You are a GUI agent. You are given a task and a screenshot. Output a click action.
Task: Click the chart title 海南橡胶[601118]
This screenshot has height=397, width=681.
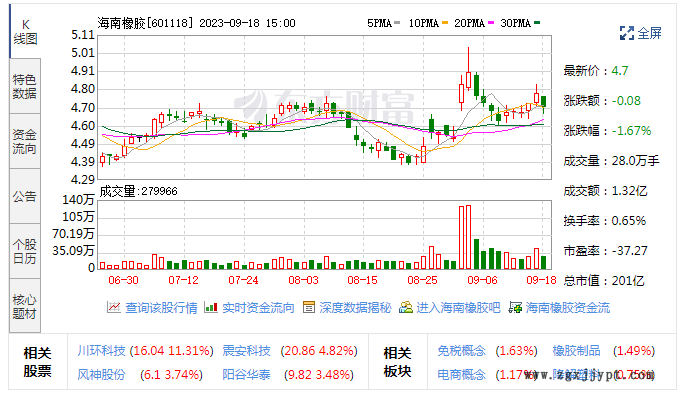point(145,23)
